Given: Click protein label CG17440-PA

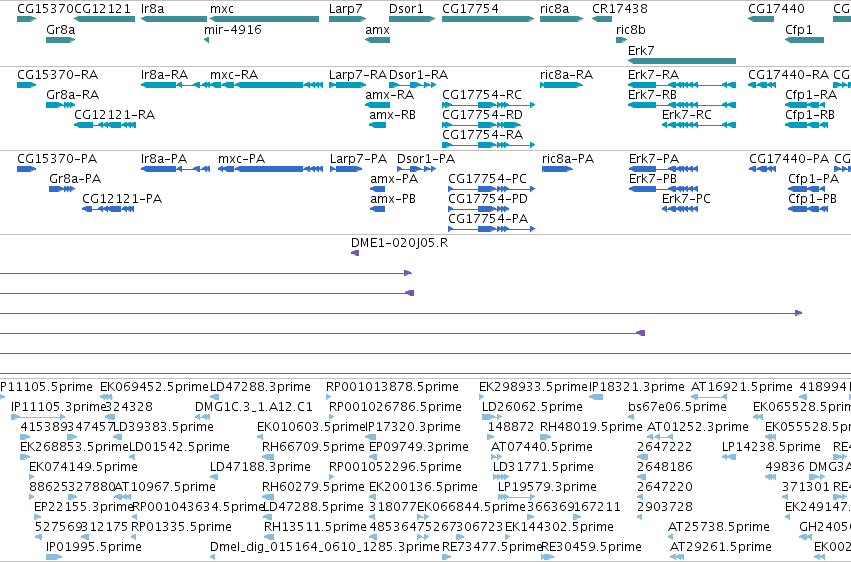Looking at the screenshot, I should pos(789,159).
